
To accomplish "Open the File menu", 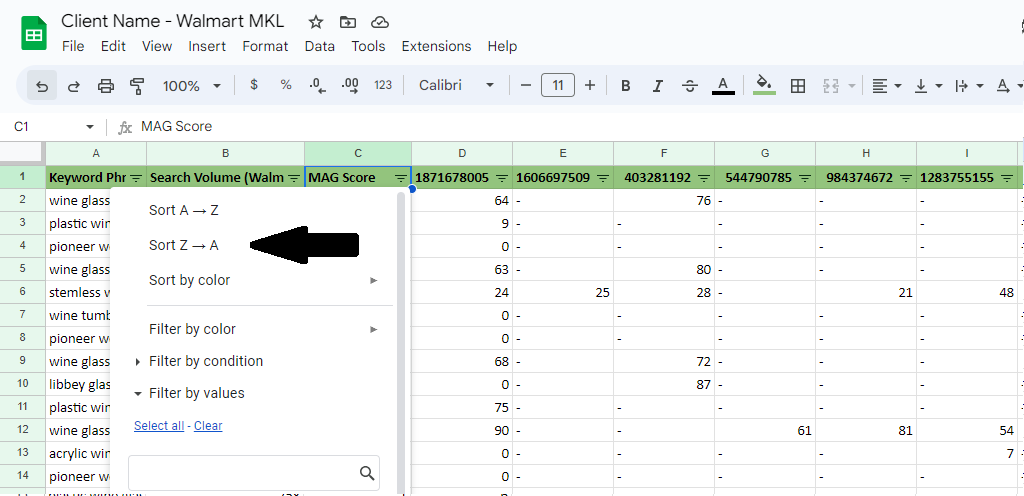I will coord(72,46).
